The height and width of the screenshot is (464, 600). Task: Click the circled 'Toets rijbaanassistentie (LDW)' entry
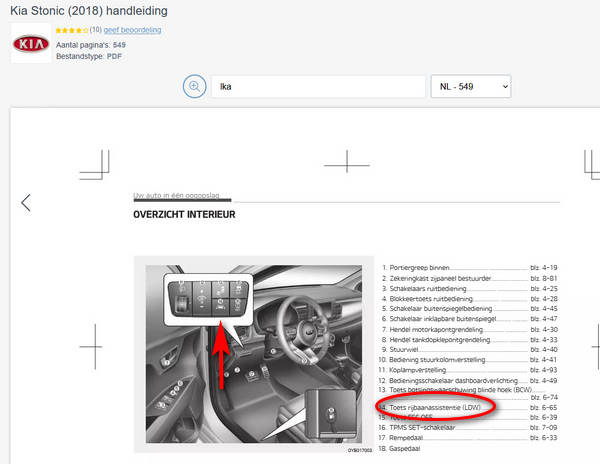pyautogui.click(x=430, y=408)
